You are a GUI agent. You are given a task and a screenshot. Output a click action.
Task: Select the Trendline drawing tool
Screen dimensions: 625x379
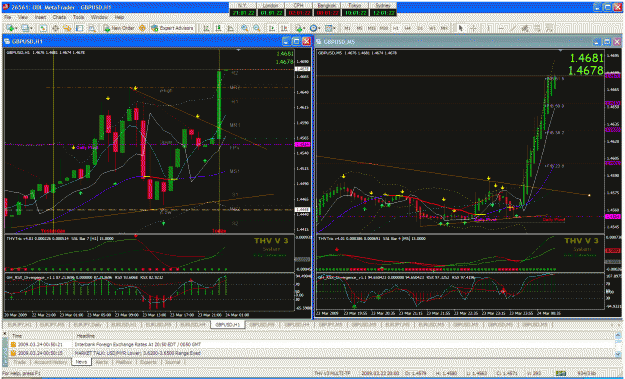pyautogui.click(x=513, y=28)
